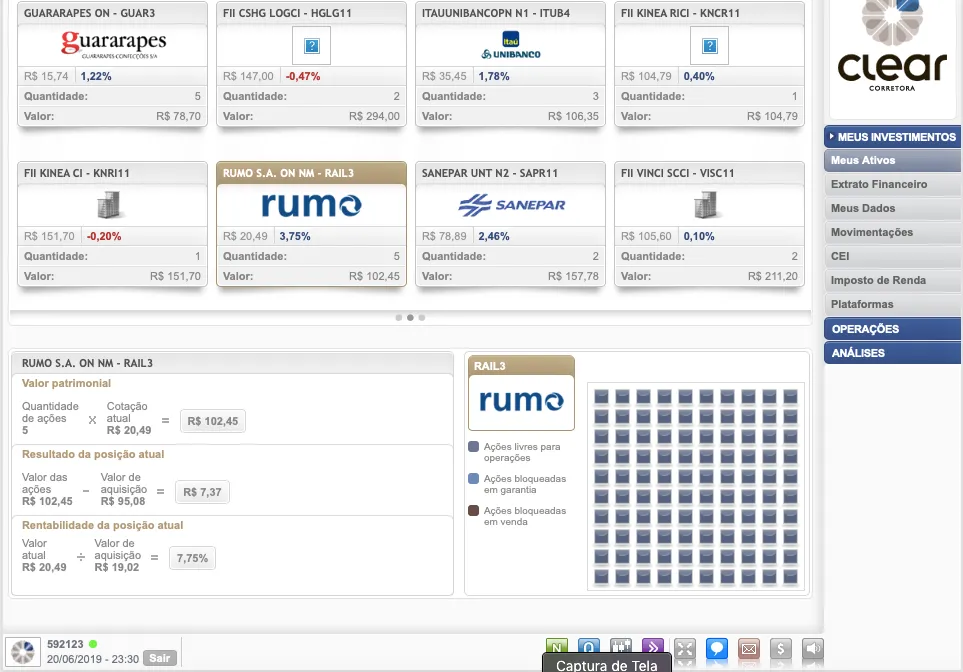The height and width of the screenshot is (672, 963).
Task: Open messages with the envelope icon
Action: (748, 649)
